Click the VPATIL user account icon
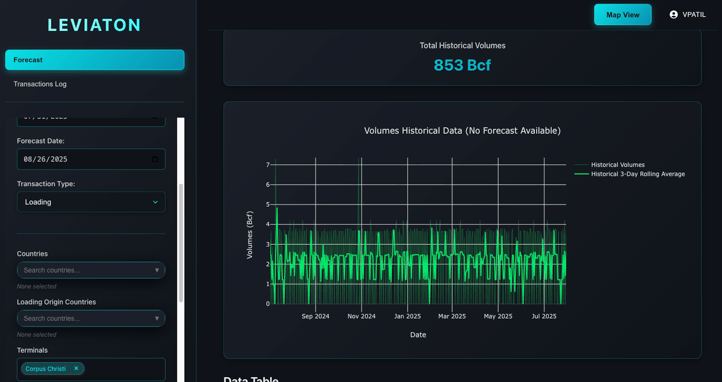The width and height of the screenshot is (722, 382). click(x=673, y=15)
